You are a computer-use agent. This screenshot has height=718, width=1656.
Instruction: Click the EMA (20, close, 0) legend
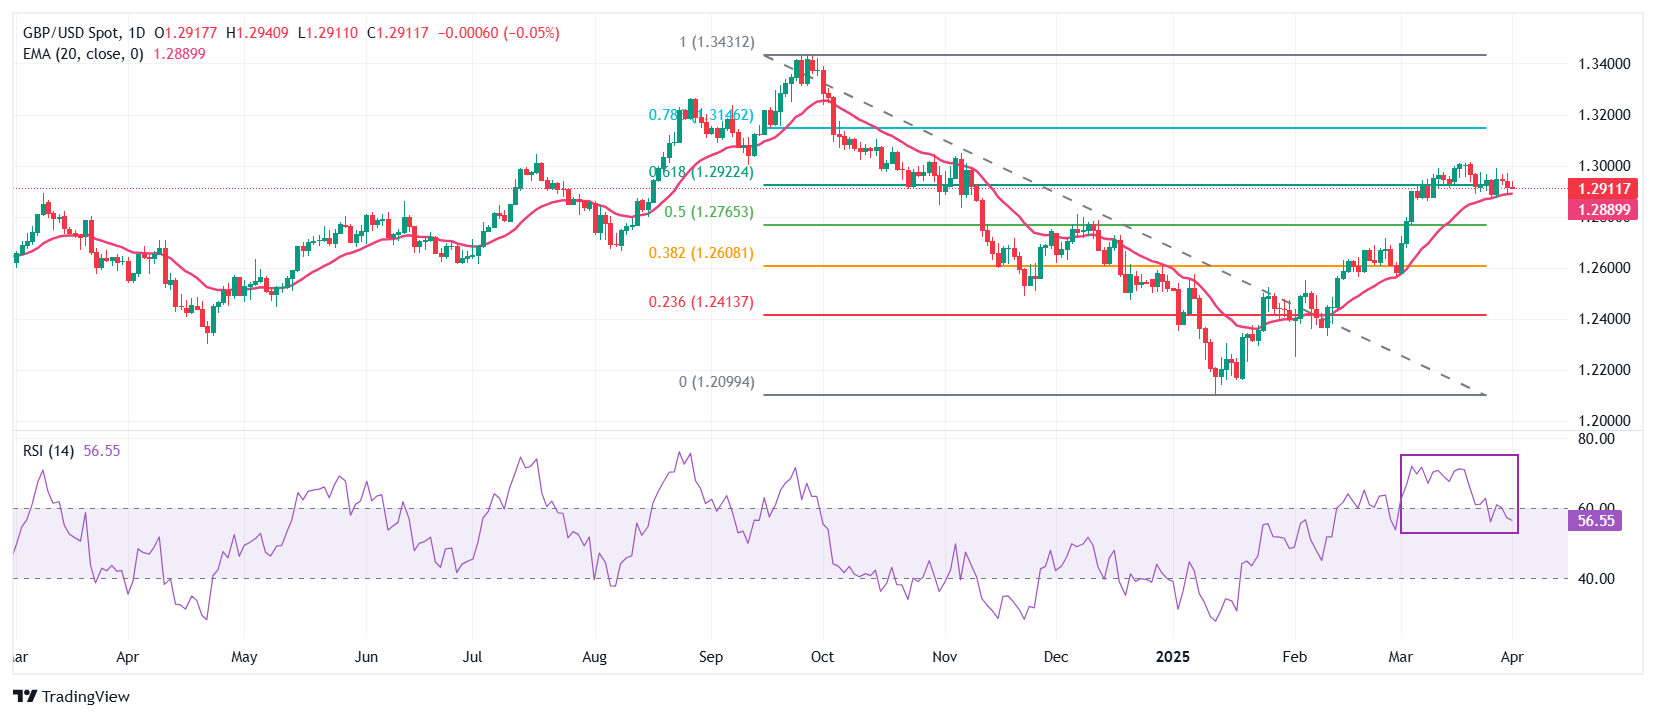[83, 54]
